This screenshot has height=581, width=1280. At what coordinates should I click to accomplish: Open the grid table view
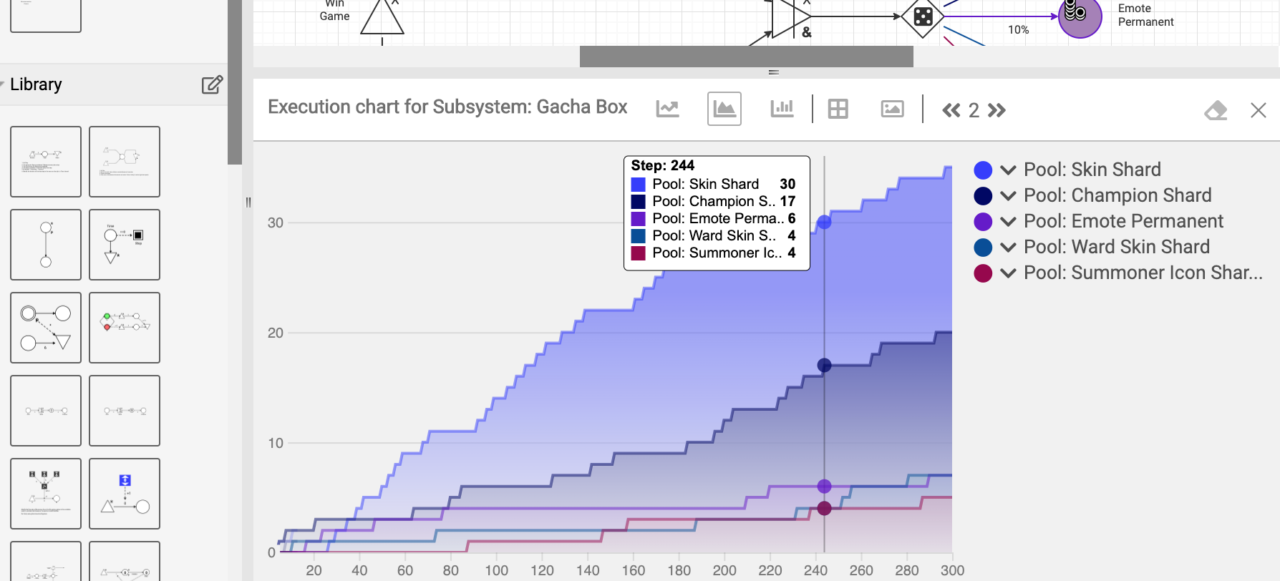pos(838,109)
